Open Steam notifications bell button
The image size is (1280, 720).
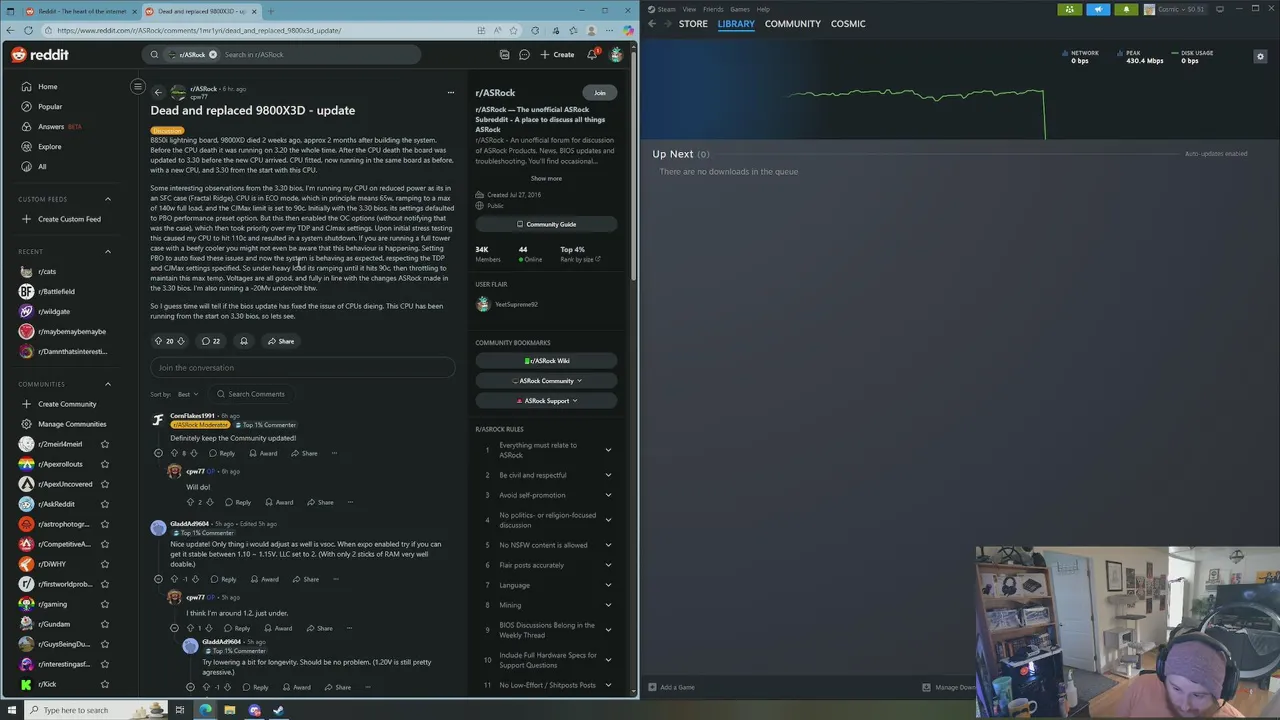[1126, 10]
